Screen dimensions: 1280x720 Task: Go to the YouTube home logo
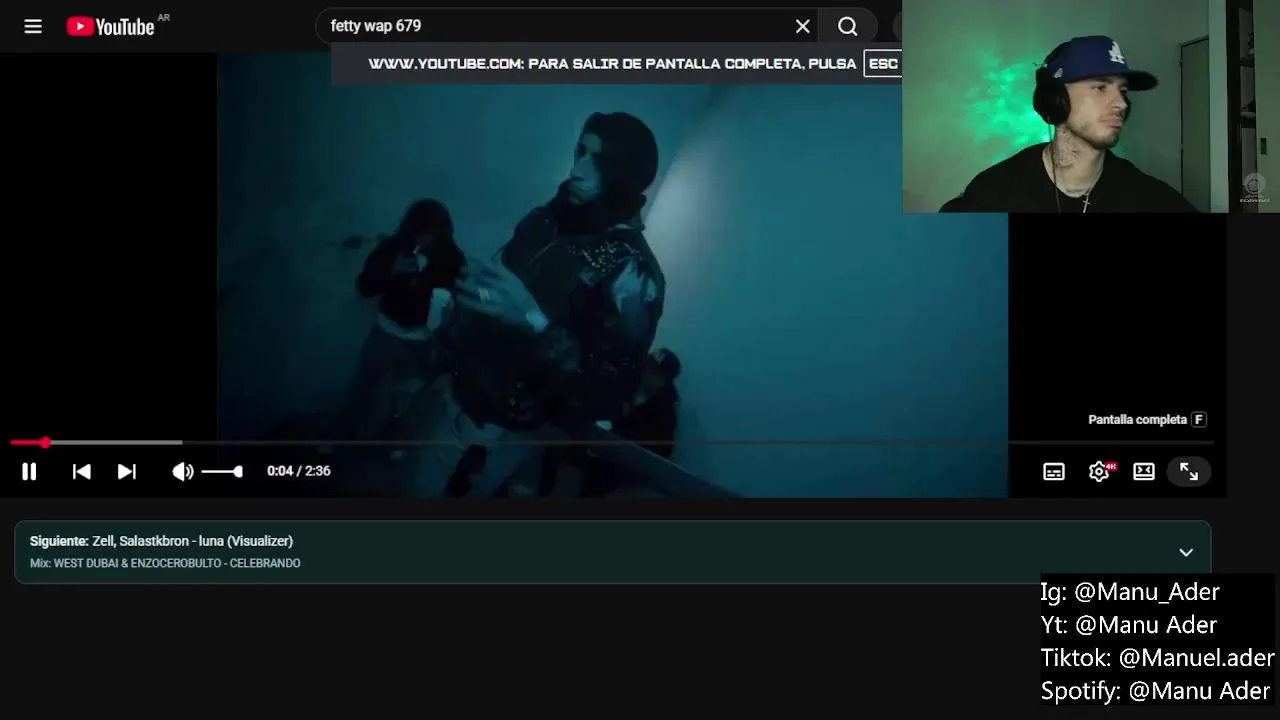click(x=111, y=27)
